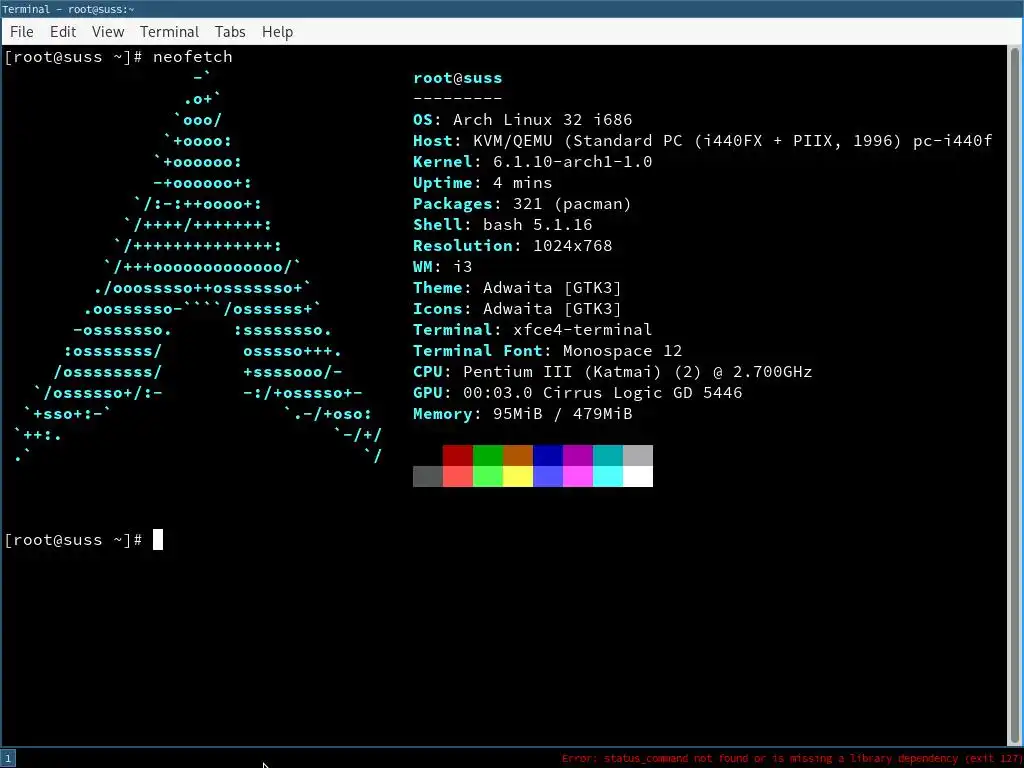Click the 'root@suss' header text
This screenshot has width=1024, height=768.
pos(458,78)
